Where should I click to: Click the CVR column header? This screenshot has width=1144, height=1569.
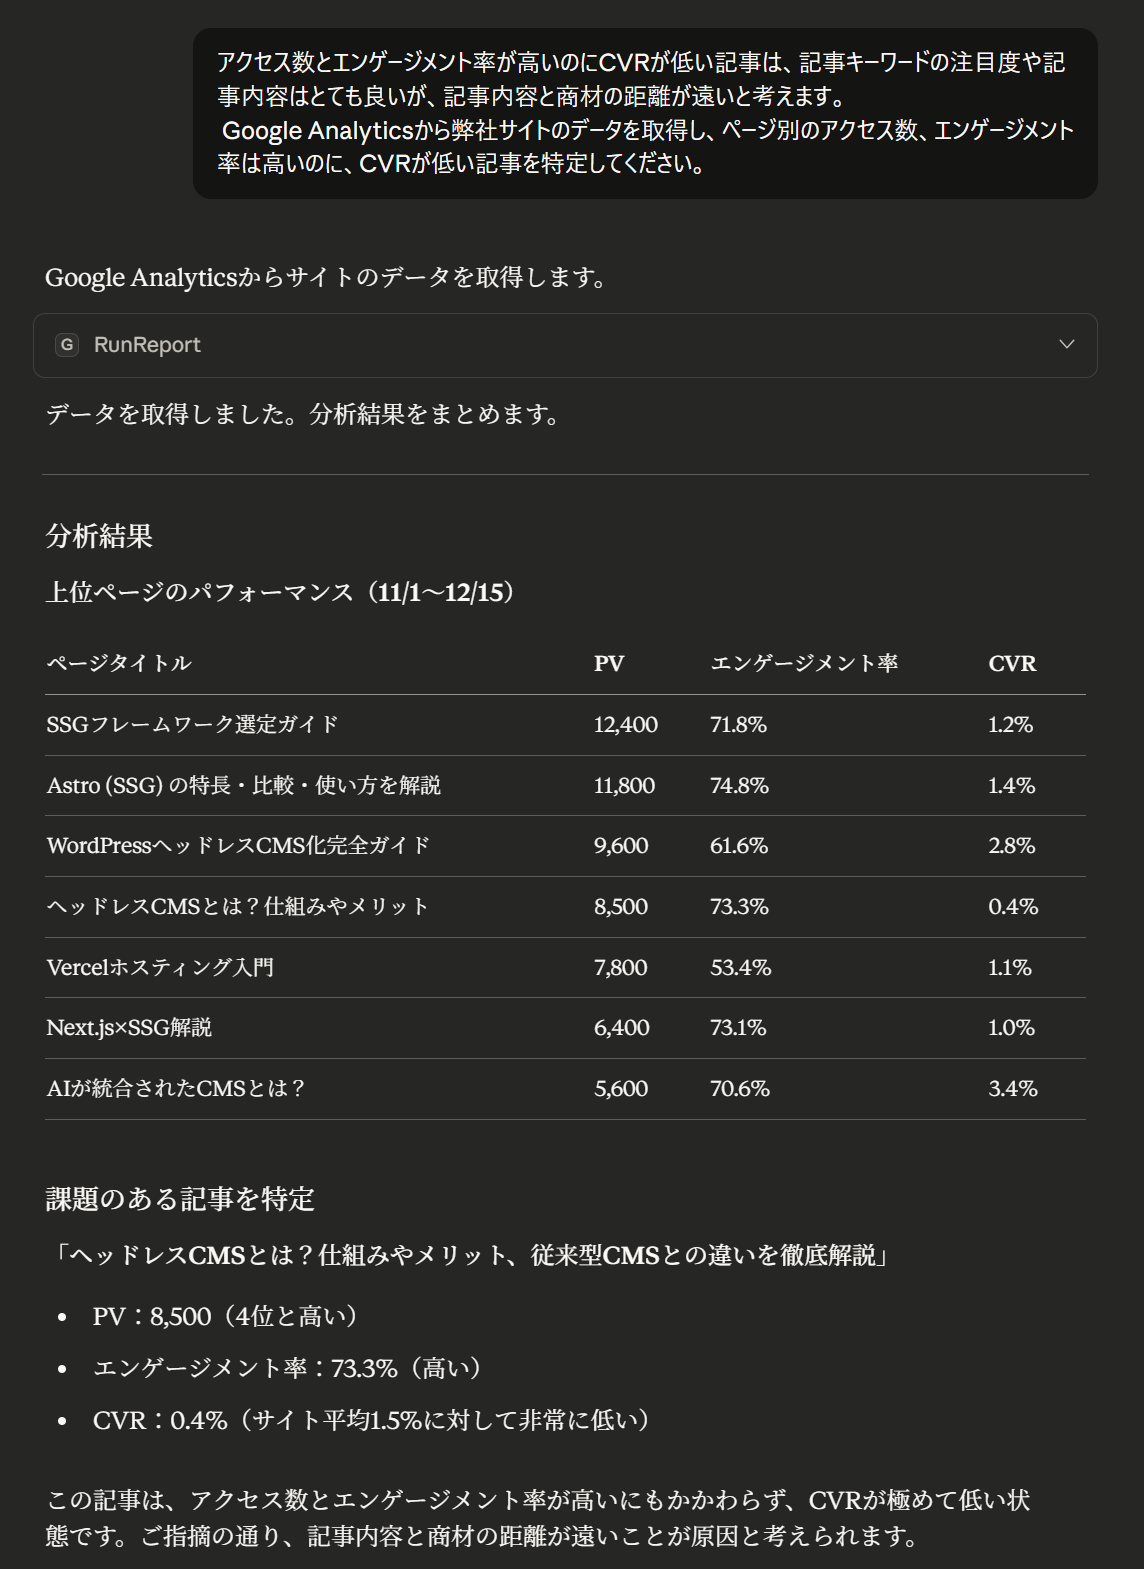1012,664
